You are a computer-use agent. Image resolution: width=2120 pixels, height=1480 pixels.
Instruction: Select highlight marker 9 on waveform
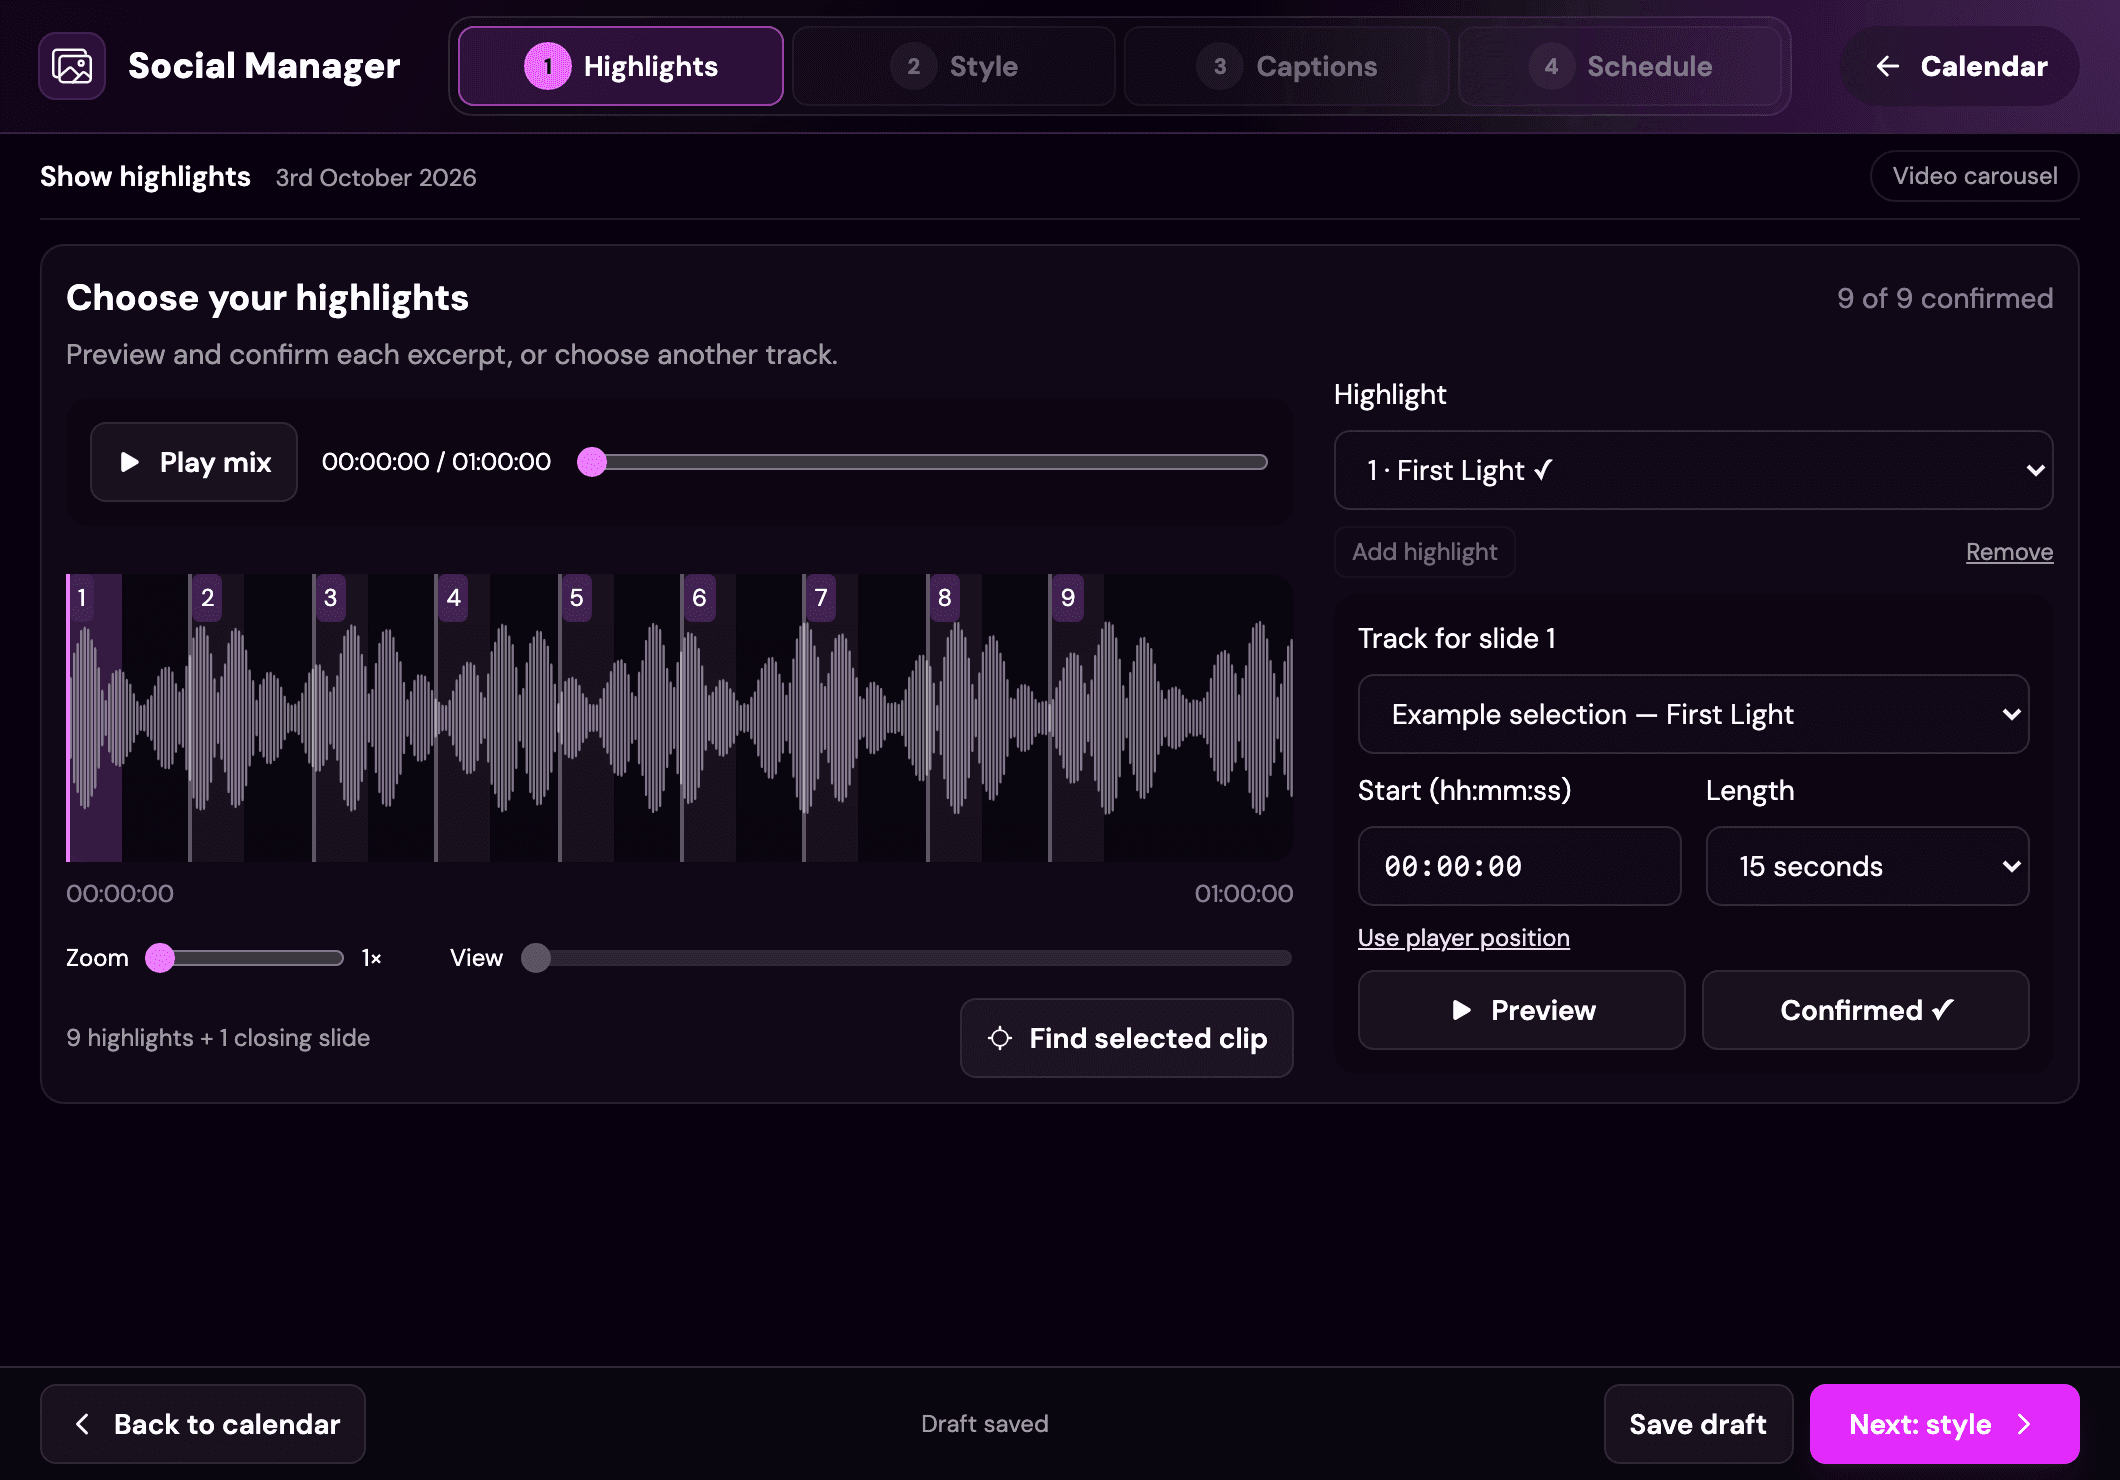coord(1068,598)
